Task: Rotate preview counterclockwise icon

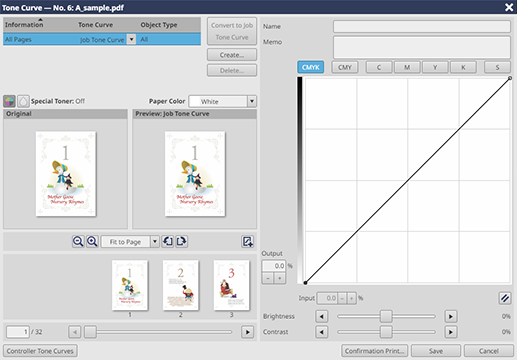Action: (x=168, y=241)
